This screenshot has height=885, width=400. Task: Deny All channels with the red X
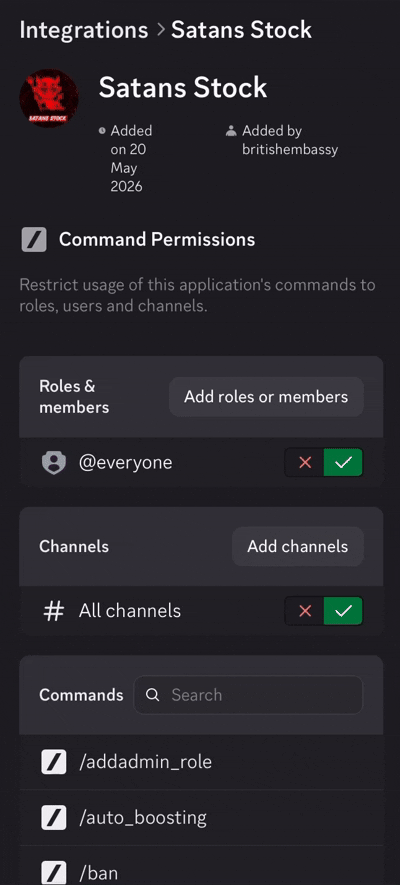point(305,611)
